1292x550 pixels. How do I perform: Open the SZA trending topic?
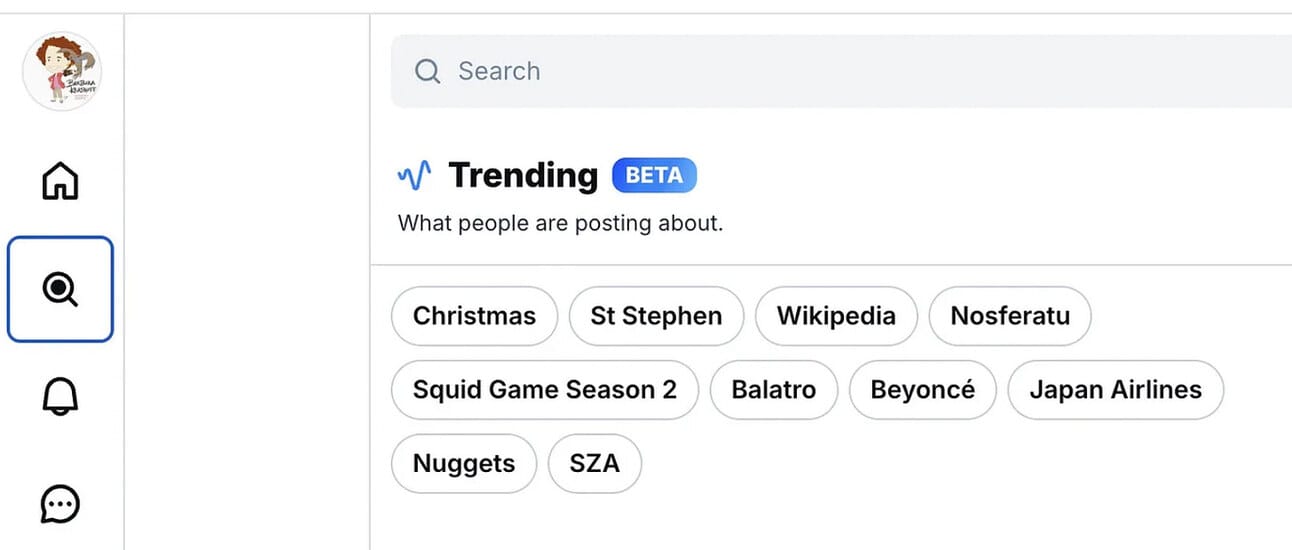(595, 463)
